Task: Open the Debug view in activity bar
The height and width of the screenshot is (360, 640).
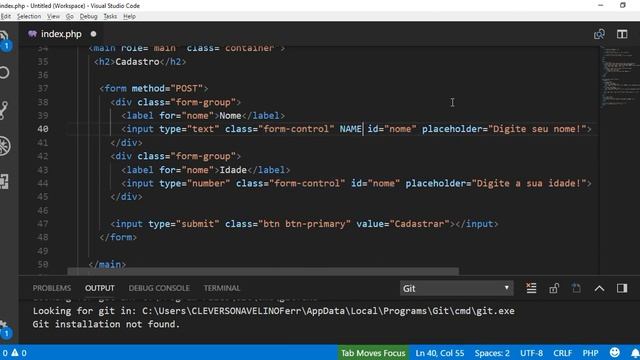Action: click(5, 146)
